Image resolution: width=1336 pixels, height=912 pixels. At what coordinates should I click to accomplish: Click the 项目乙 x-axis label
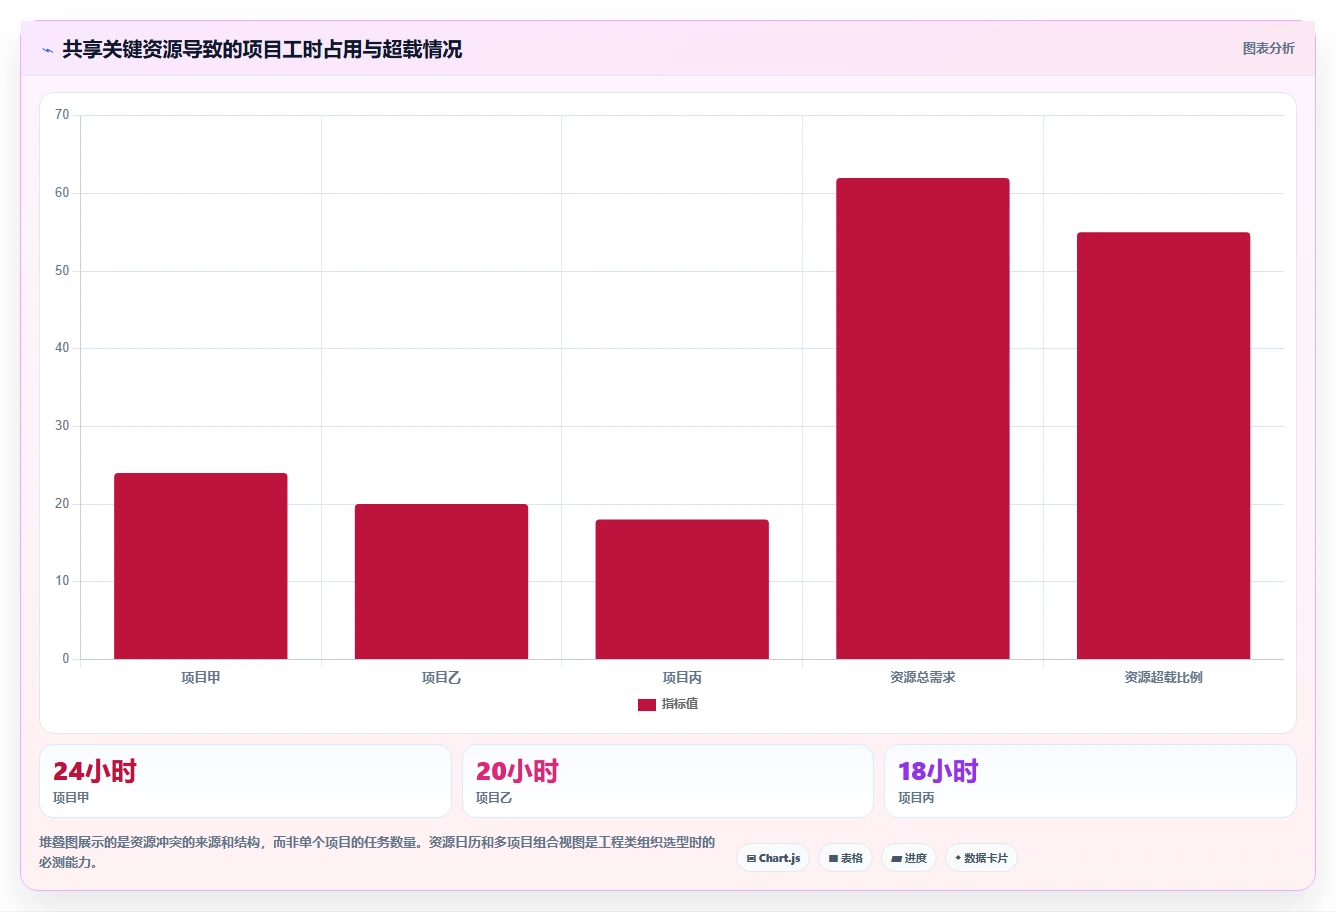coord(441,678)
